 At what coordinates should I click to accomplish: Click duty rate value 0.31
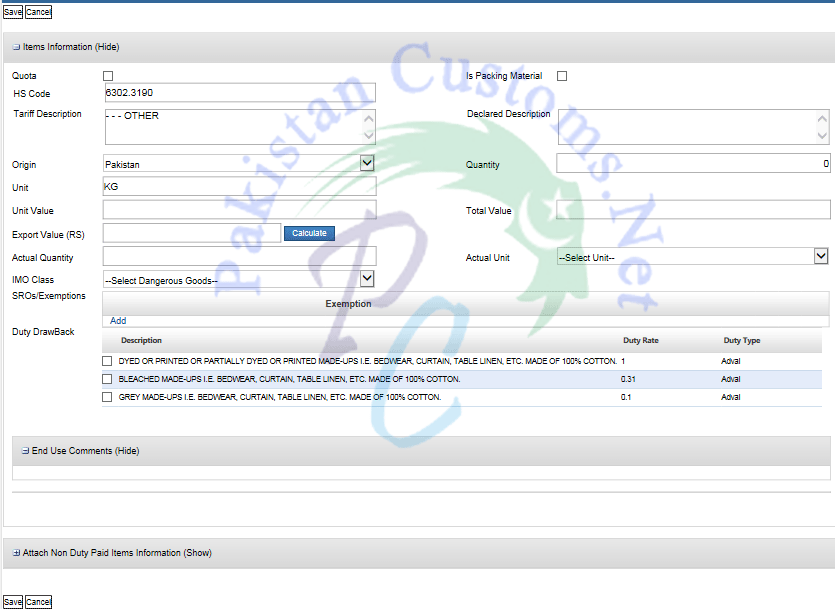pyautogui.click(x=628, y=379)
